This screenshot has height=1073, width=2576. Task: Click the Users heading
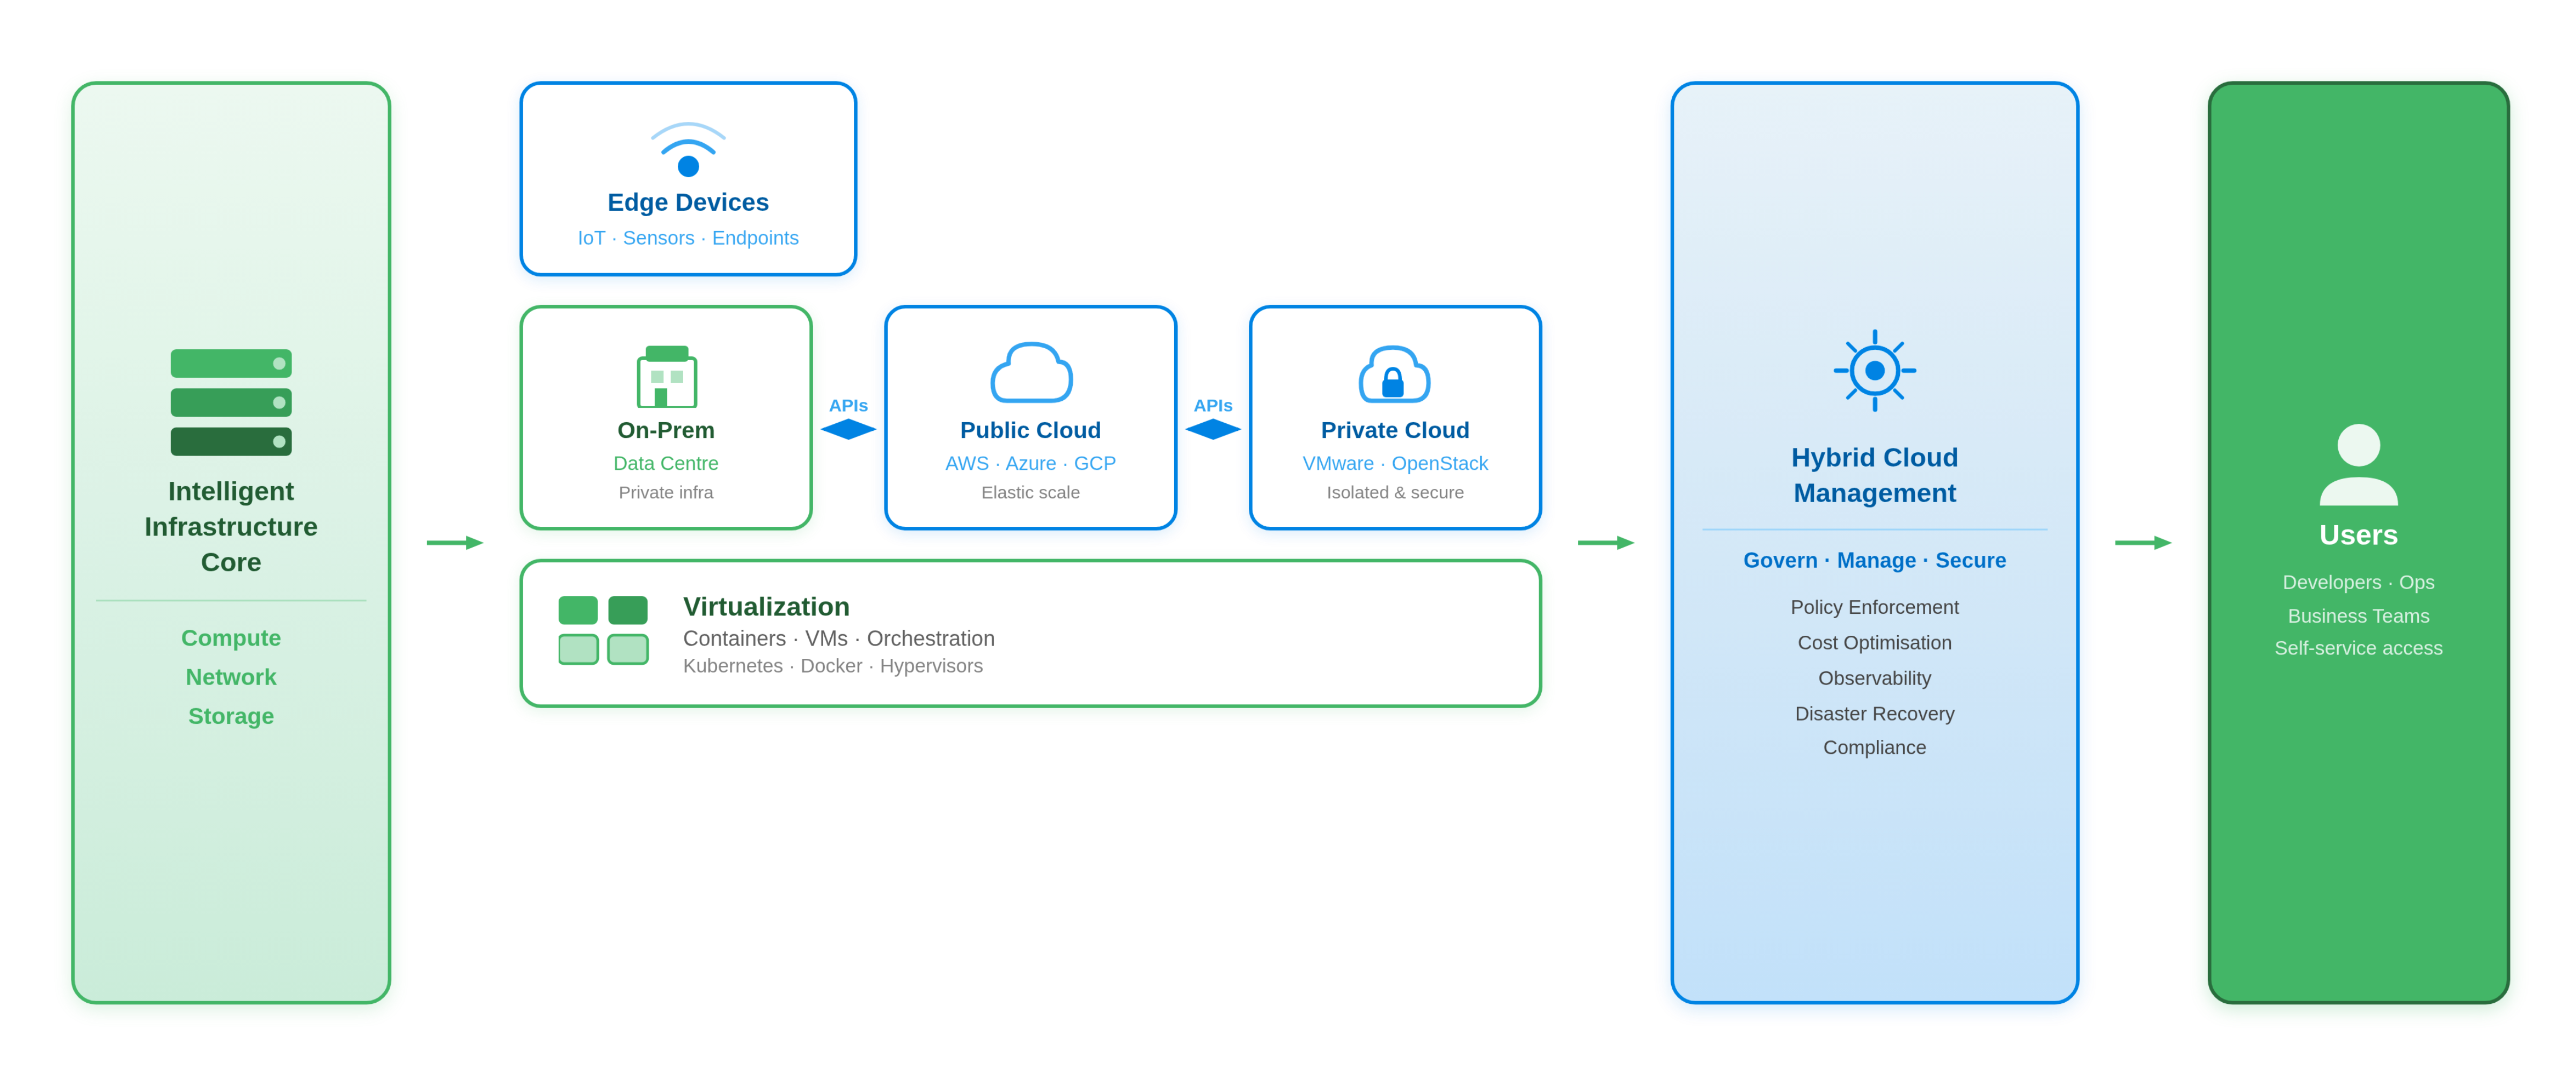[2358, 535]
